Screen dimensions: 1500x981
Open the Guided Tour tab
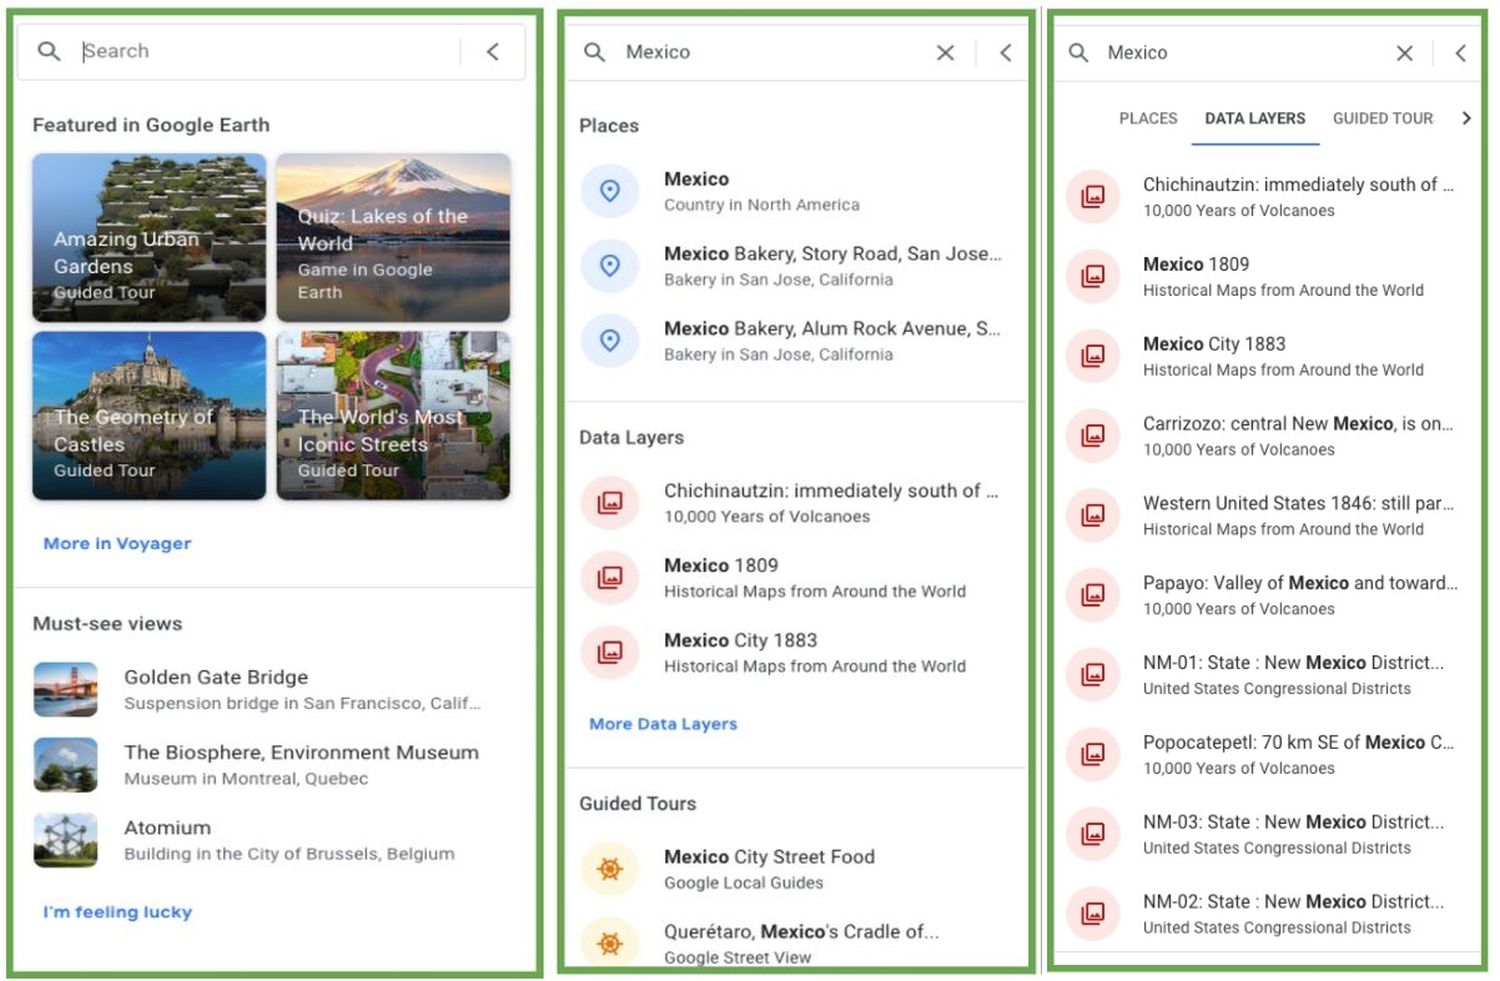[x=1382, y=118]
